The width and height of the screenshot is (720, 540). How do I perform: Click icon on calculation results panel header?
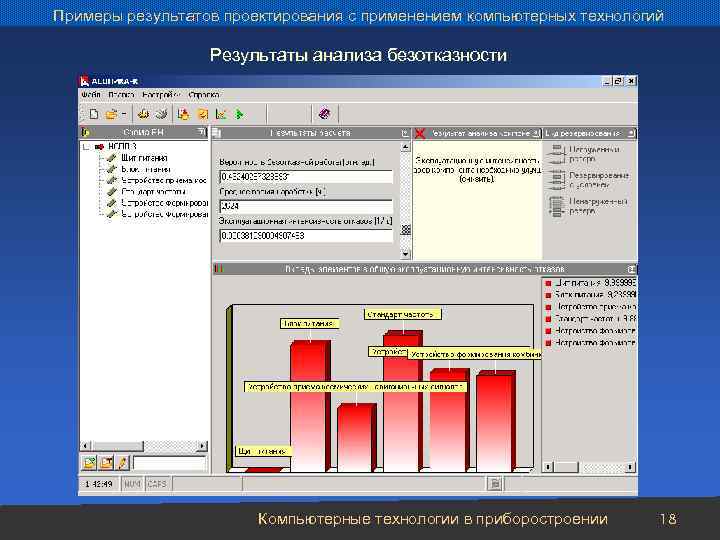tap(217, 133)
